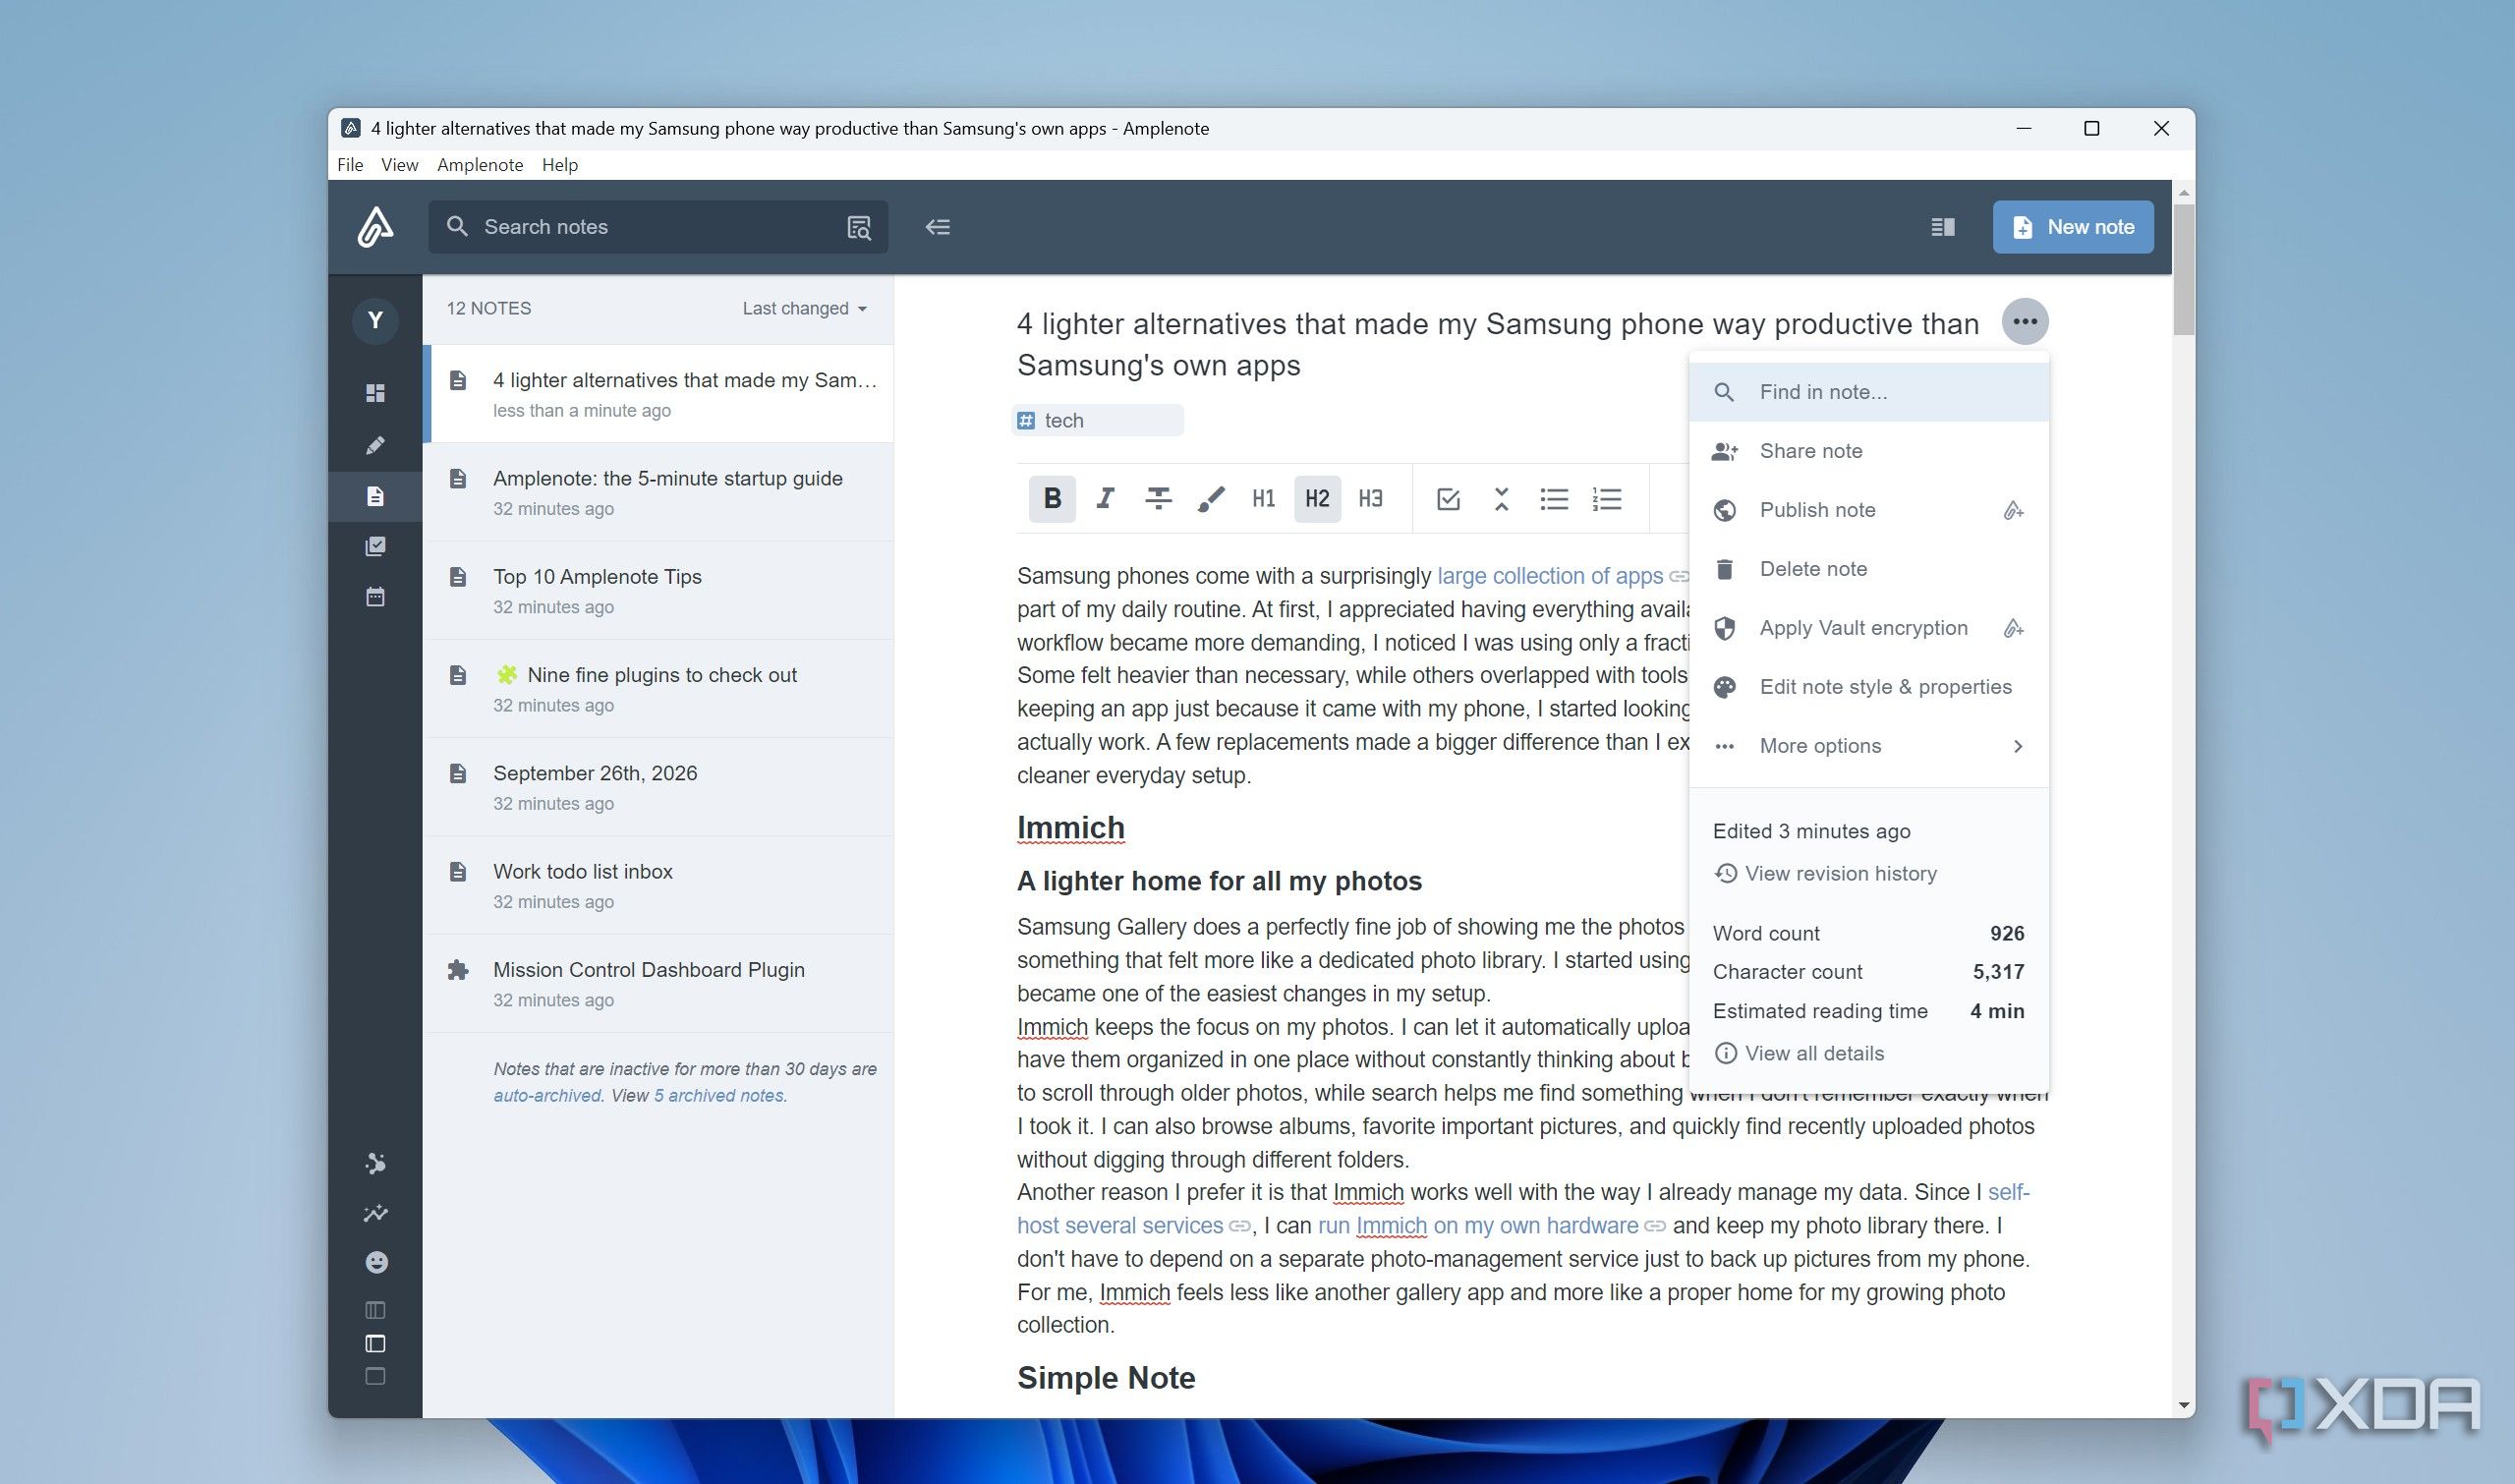Open the three-dots note options button
The height and width of the screenshot is (1484, 2515).
pyautogui.click(x=2025, y=321)
